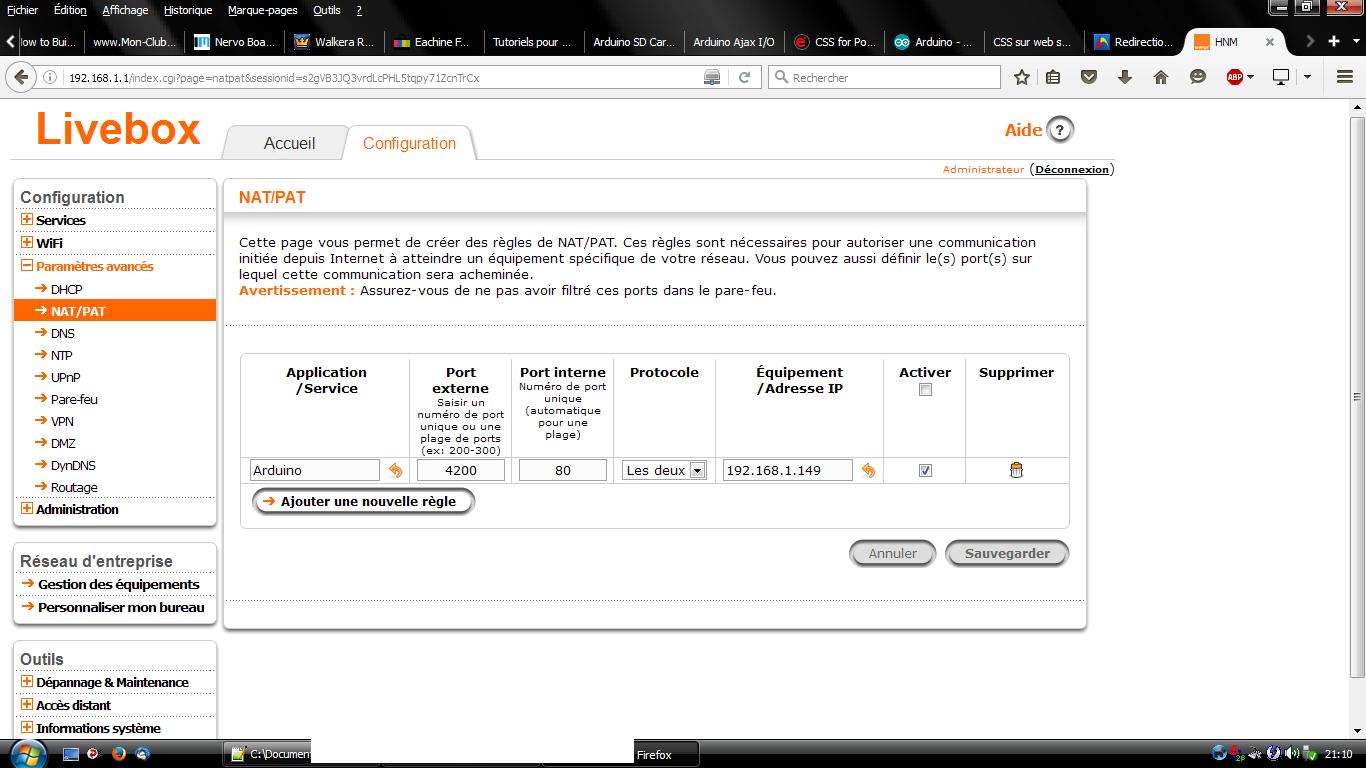This screenshot has height=768, width=1366.
Task: Click Show Desktop icon in quick launch
Action: 70,754
